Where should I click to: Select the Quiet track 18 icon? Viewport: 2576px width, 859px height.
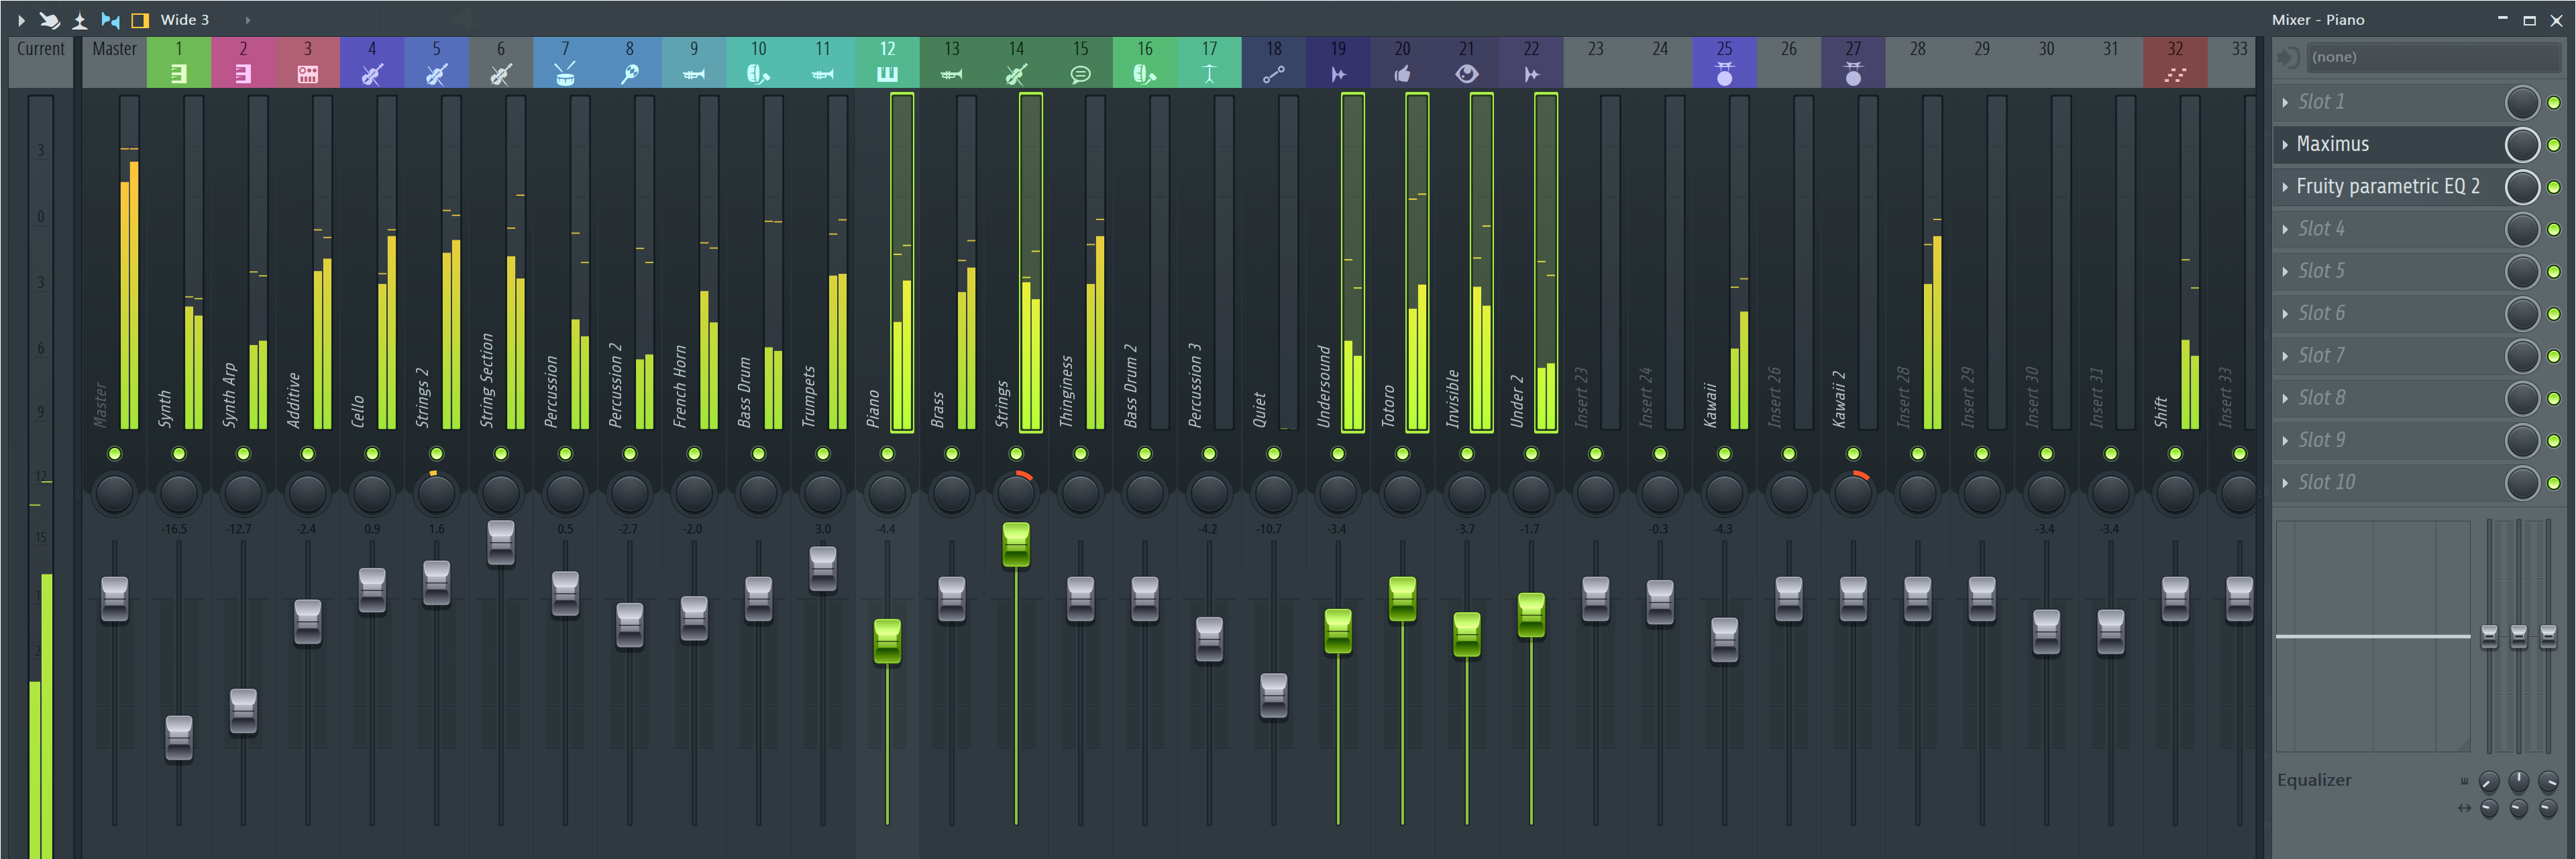[1273, 74]
